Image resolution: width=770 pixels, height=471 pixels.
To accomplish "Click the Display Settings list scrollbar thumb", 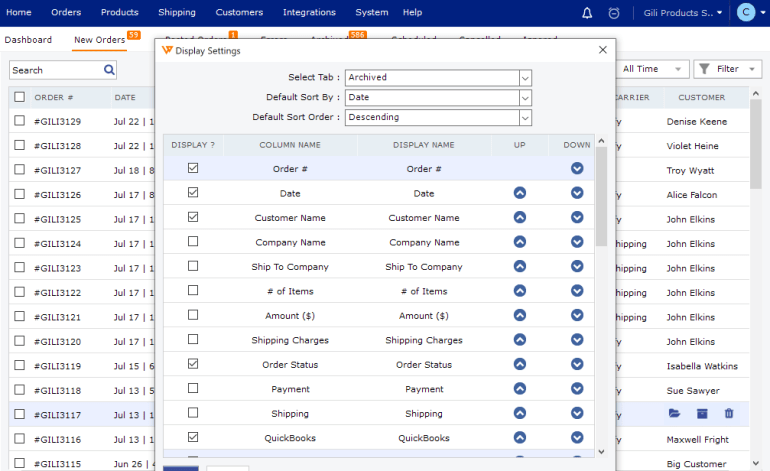I will pyautogui.click(x=601, y=196).
